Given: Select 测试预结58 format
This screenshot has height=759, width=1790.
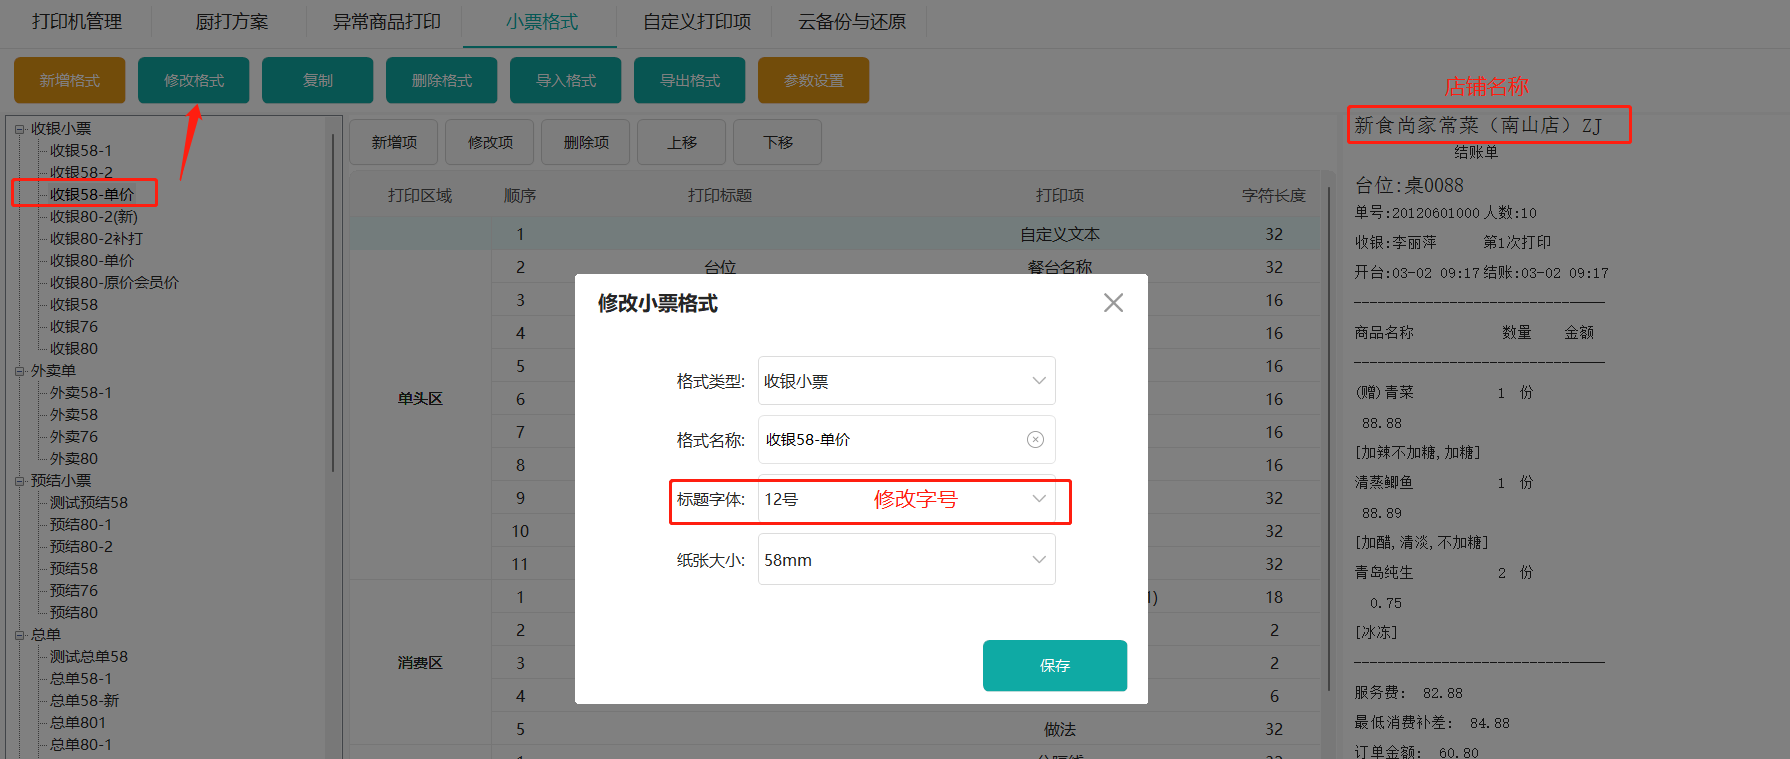Looking at the screenshot, I should pyautogui.click(x=89, y=503).
